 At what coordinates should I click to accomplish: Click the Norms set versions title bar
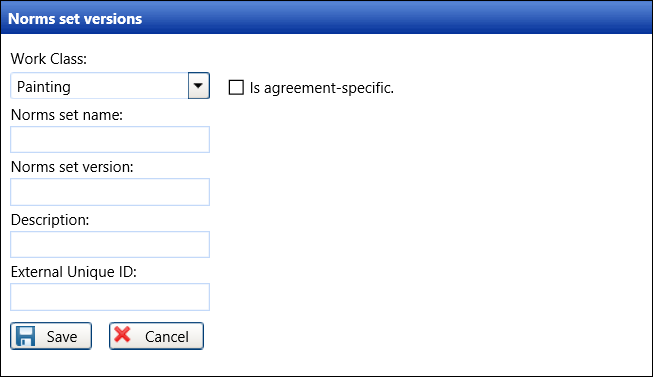point(326,17)
